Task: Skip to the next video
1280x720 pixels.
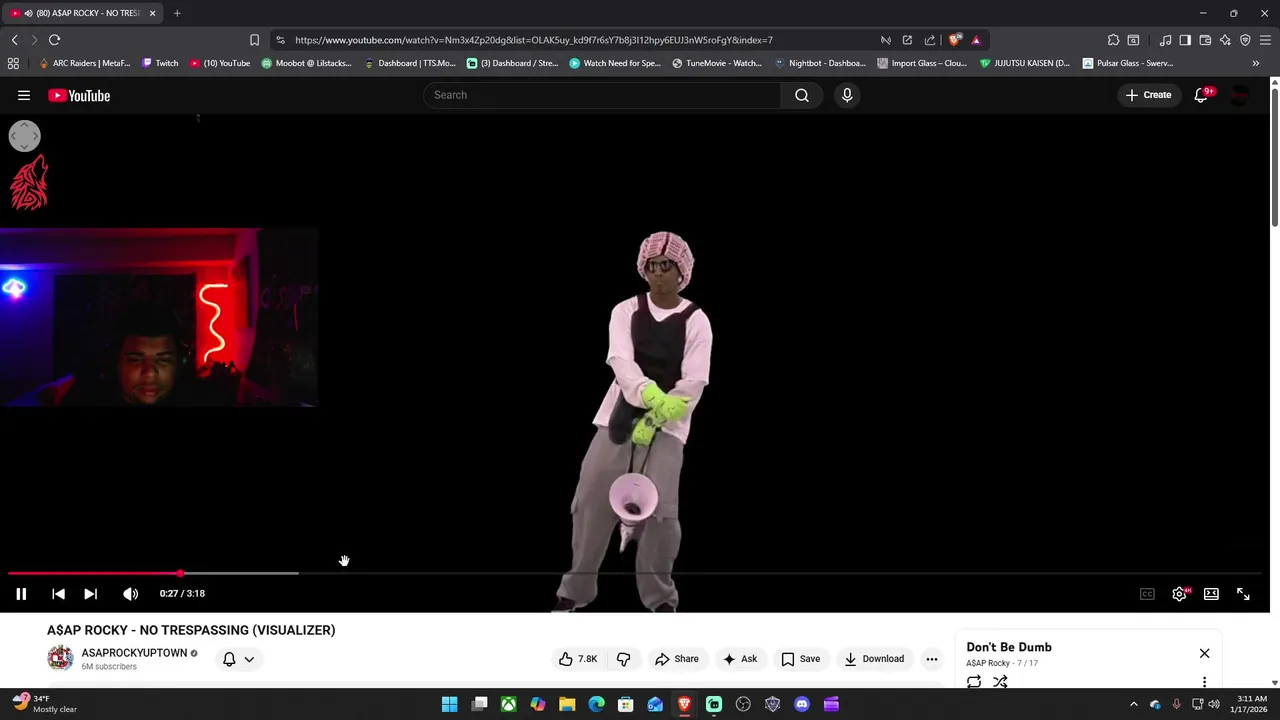Action: (90, 594)
